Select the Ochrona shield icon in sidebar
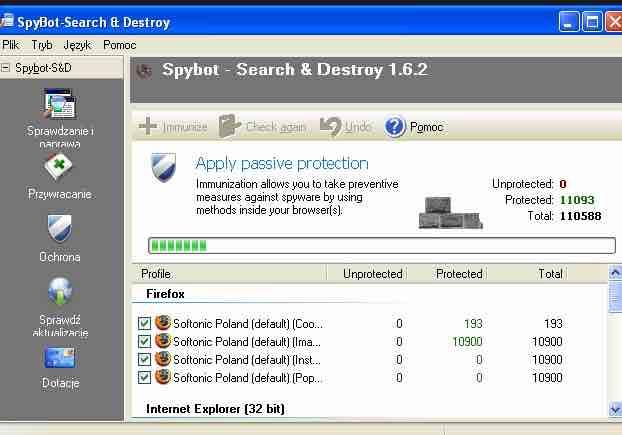Screen dimensions: 622x435 60,228
